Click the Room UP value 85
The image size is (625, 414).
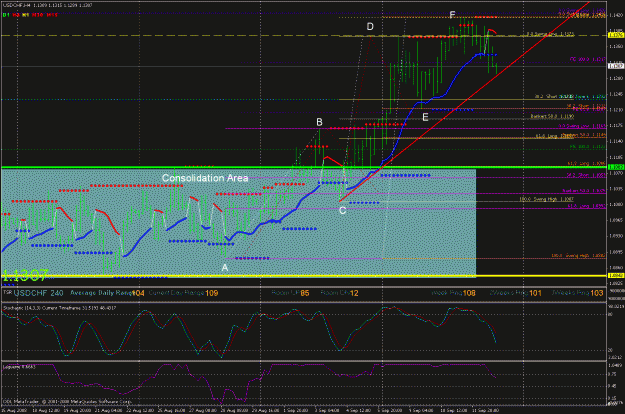click(x=305, y=293)
